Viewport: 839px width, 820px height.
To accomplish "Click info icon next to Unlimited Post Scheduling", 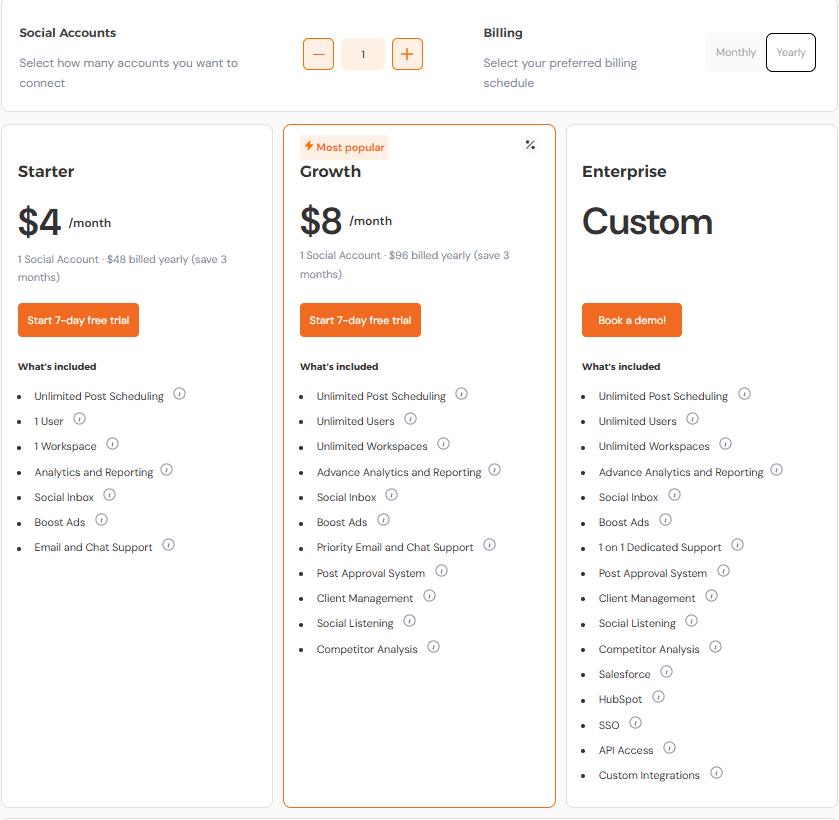I will pos(179,394).
